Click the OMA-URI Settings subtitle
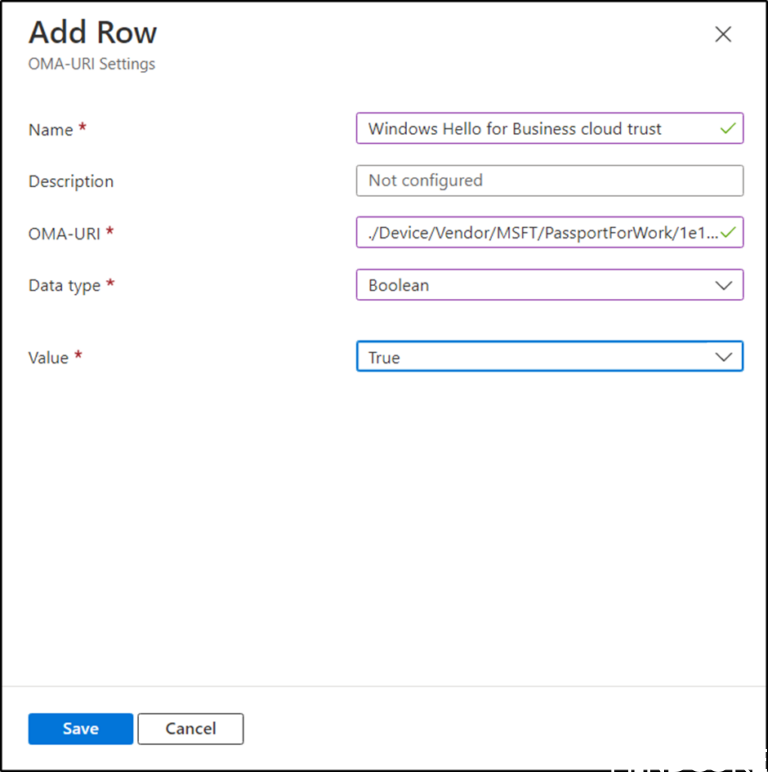 [x=92, y=64]
